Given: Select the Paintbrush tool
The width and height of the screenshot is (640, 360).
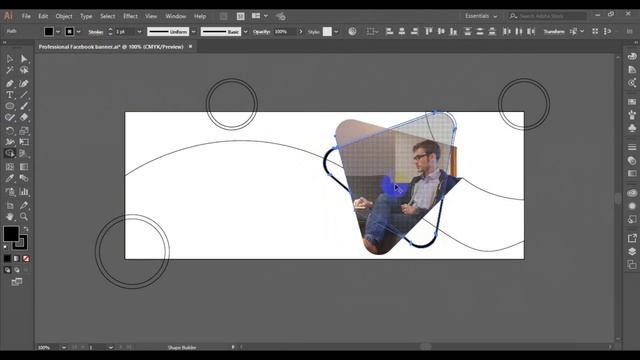Looking at the screenshot, I should point(24,106).
